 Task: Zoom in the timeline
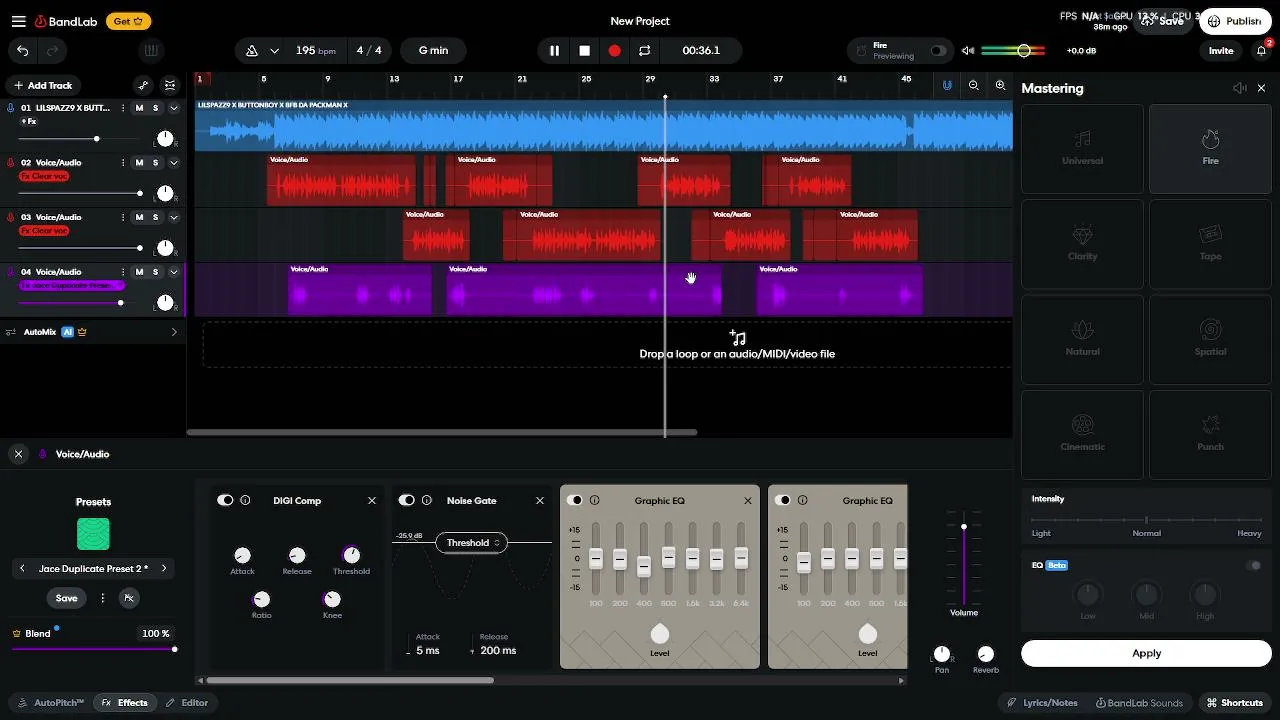pos(1000,86)
